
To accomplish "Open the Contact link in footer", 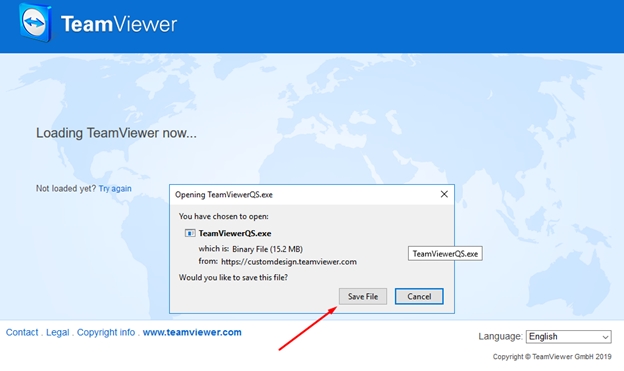I will (x=22, y=332).
